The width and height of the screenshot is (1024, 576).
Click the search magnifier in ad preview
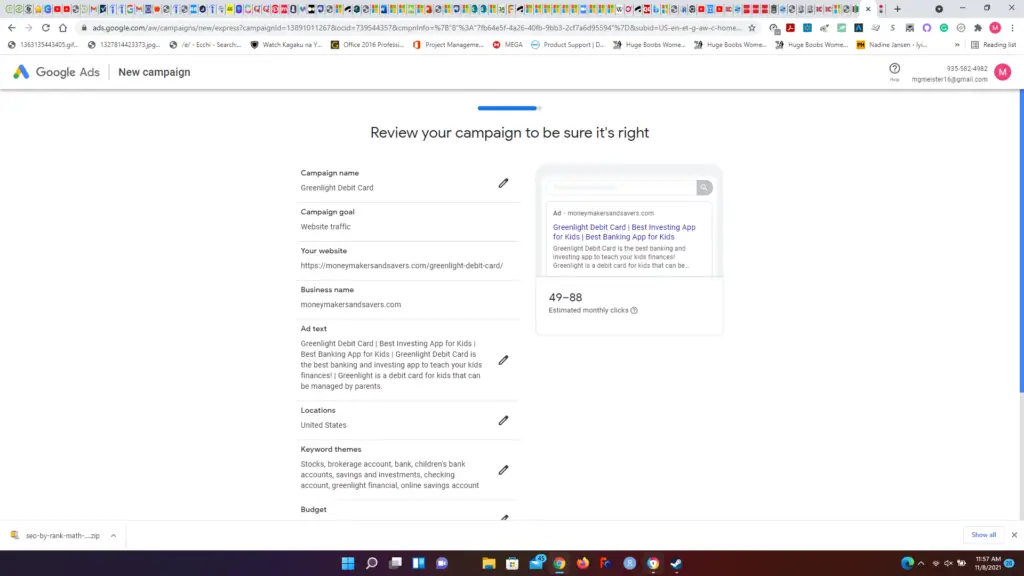point(704,187)
